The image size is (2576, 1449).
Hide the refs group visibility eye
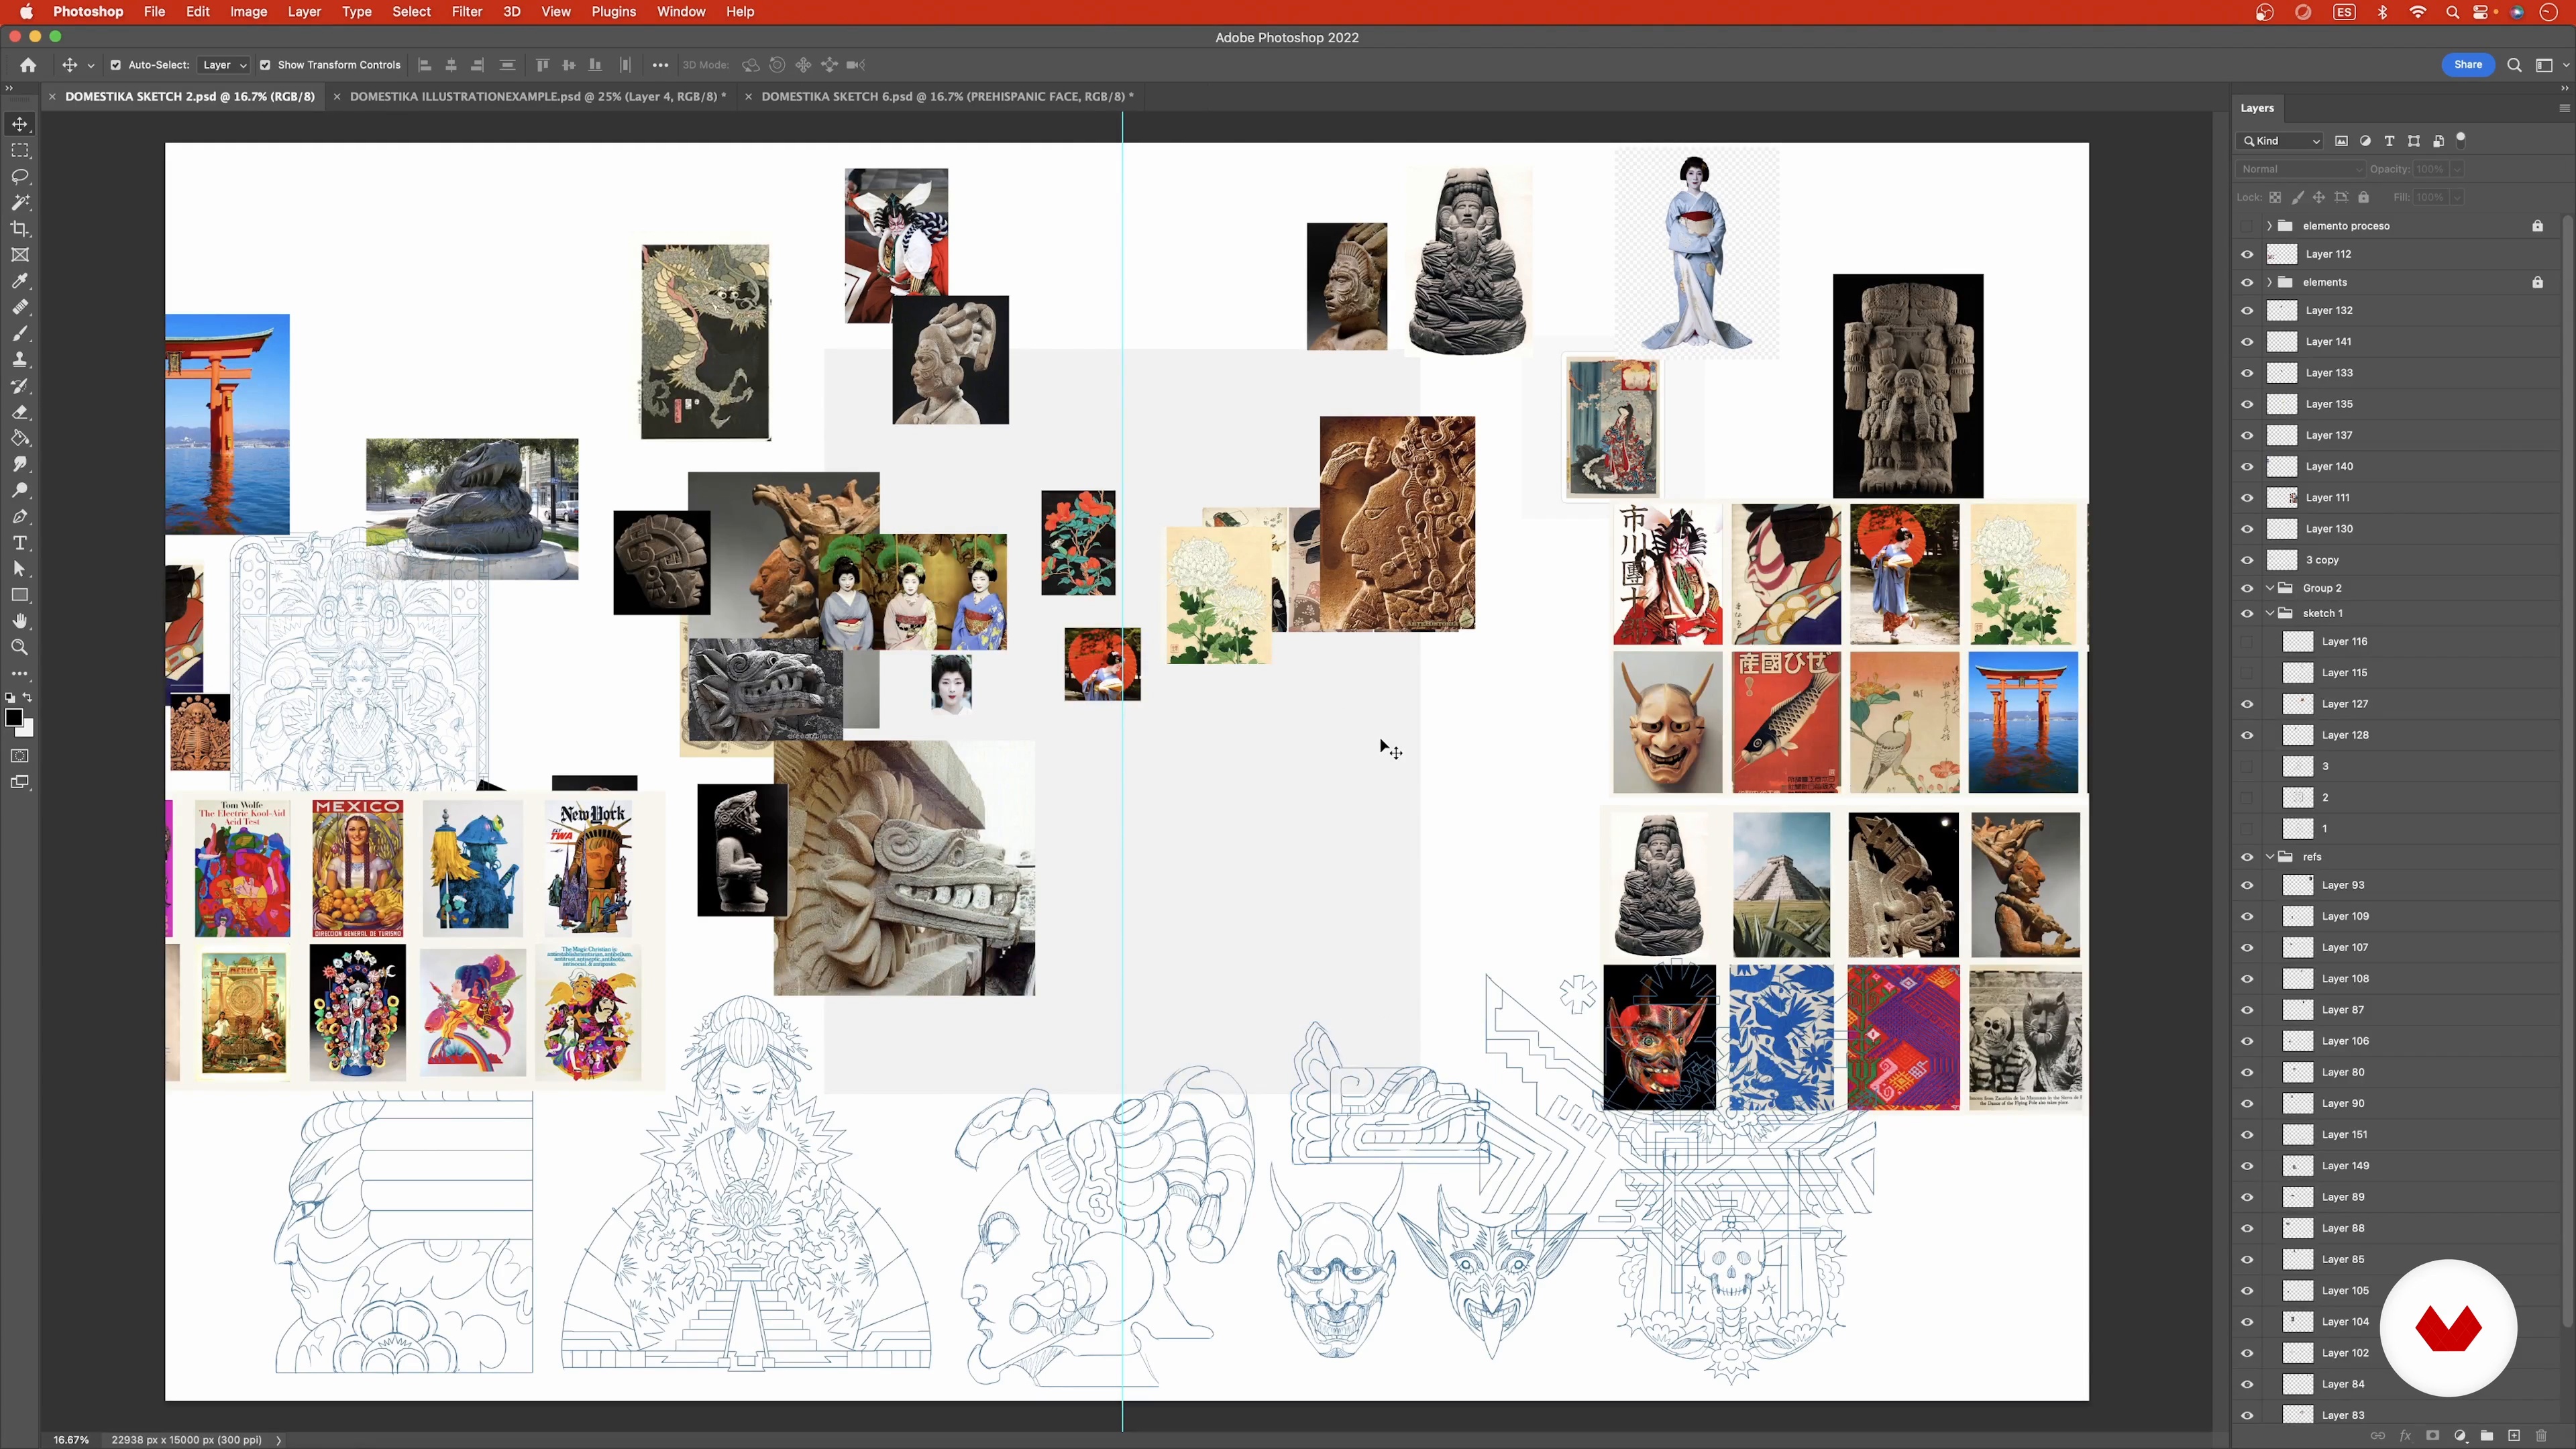click(x=2247, y=857)
